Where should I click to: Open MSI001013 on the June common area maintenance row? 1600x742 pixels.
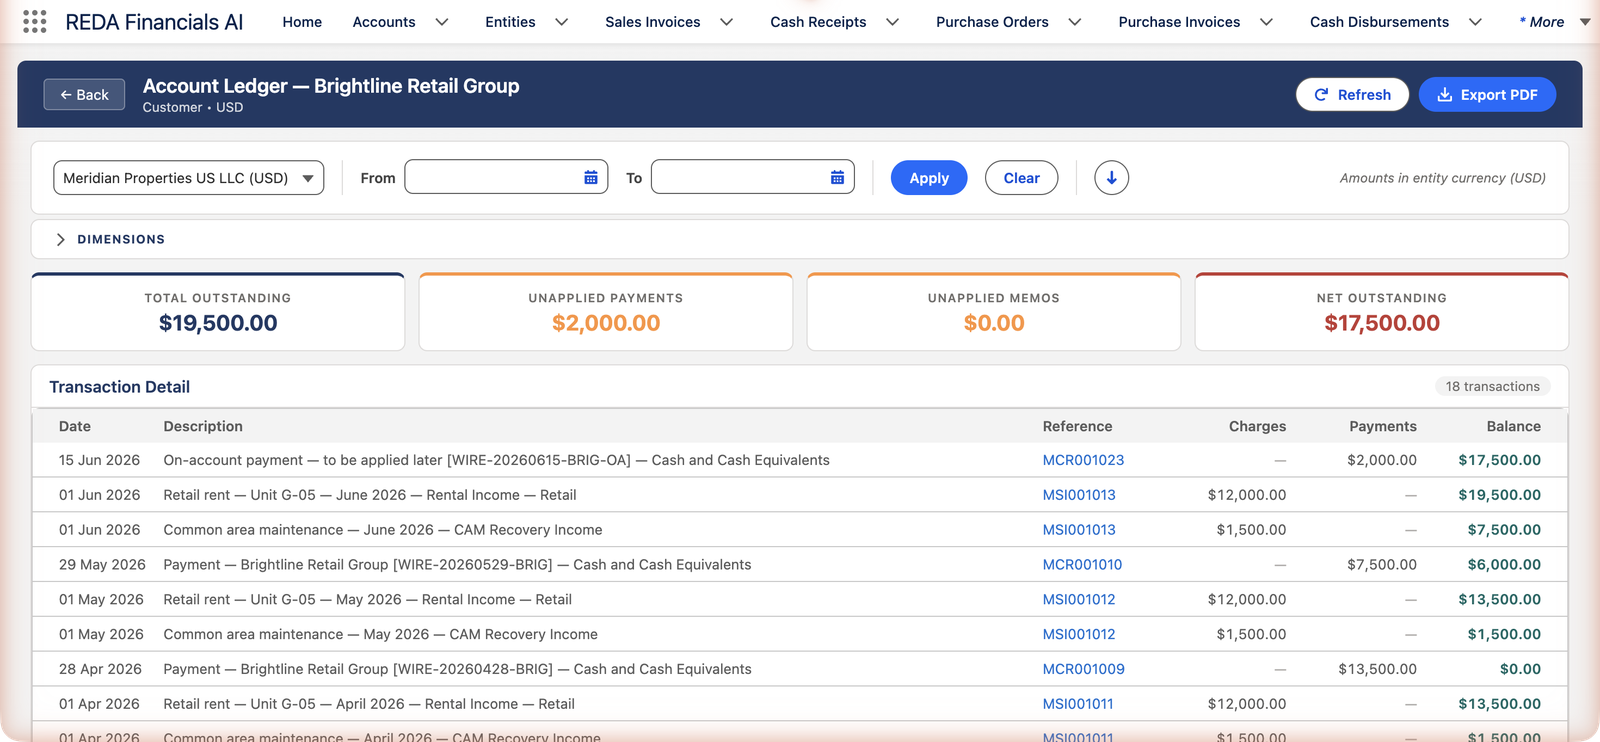click(x=1079, y=530)
